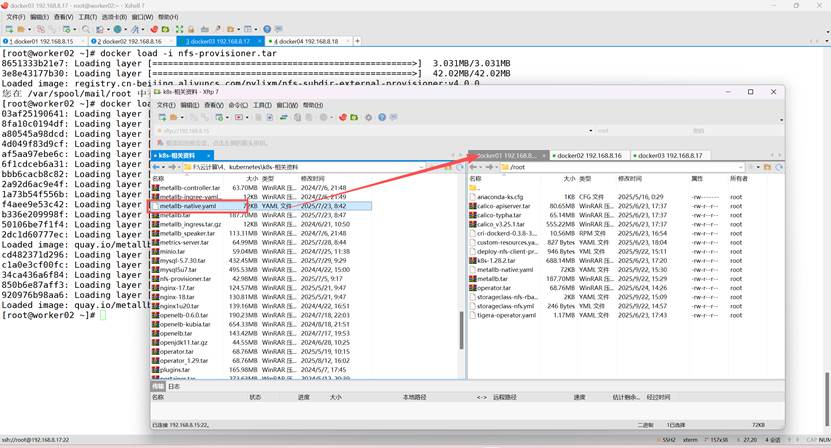Open the Xshell 工具(T) menu
Viewport: 831px width, 448px height.
tap(87, 17)
